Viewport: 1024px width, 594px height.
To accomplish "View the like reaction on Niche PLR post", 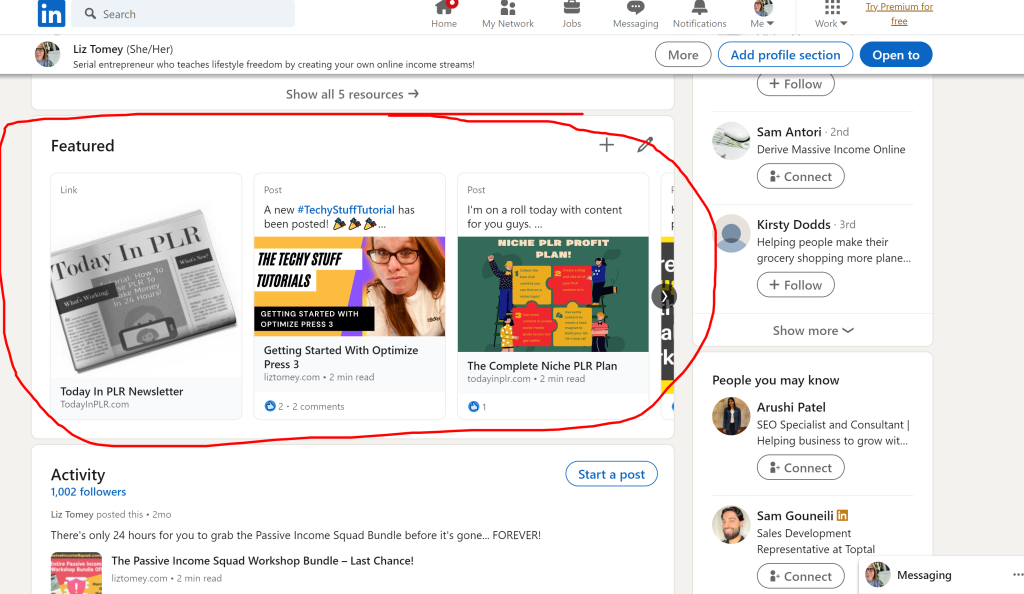I will click(x=477, y=407).
